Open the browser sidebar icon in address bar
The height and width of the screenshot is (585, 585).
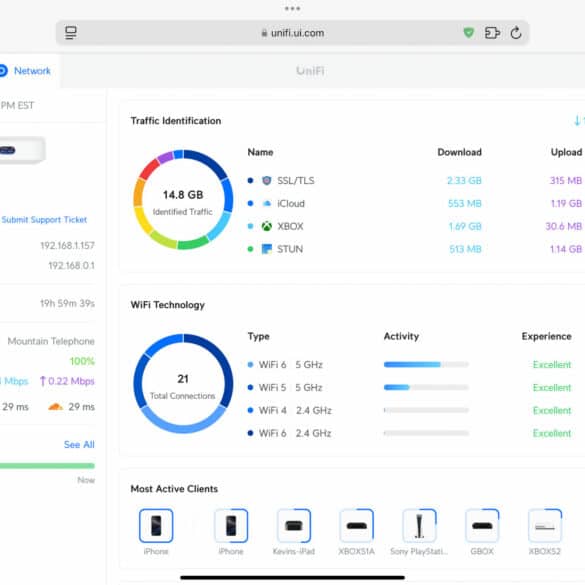point(71,33)
